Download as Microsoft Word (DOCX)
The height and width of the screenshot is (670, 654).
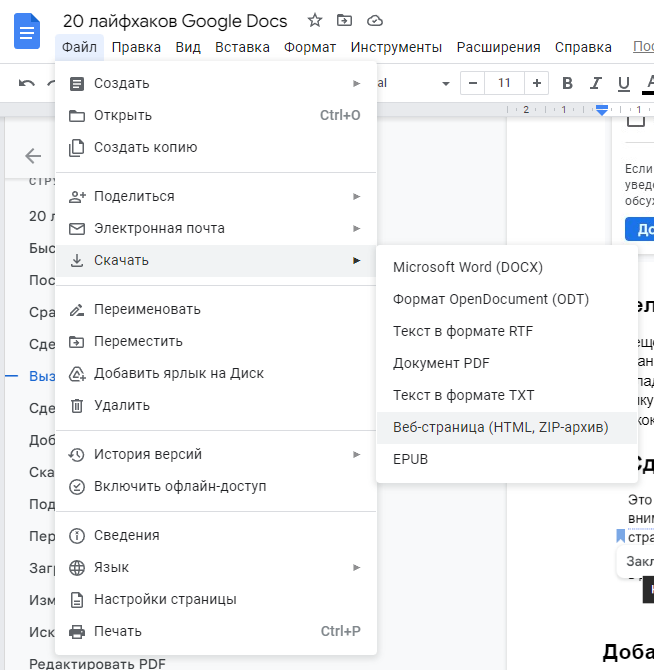(507, 267)
